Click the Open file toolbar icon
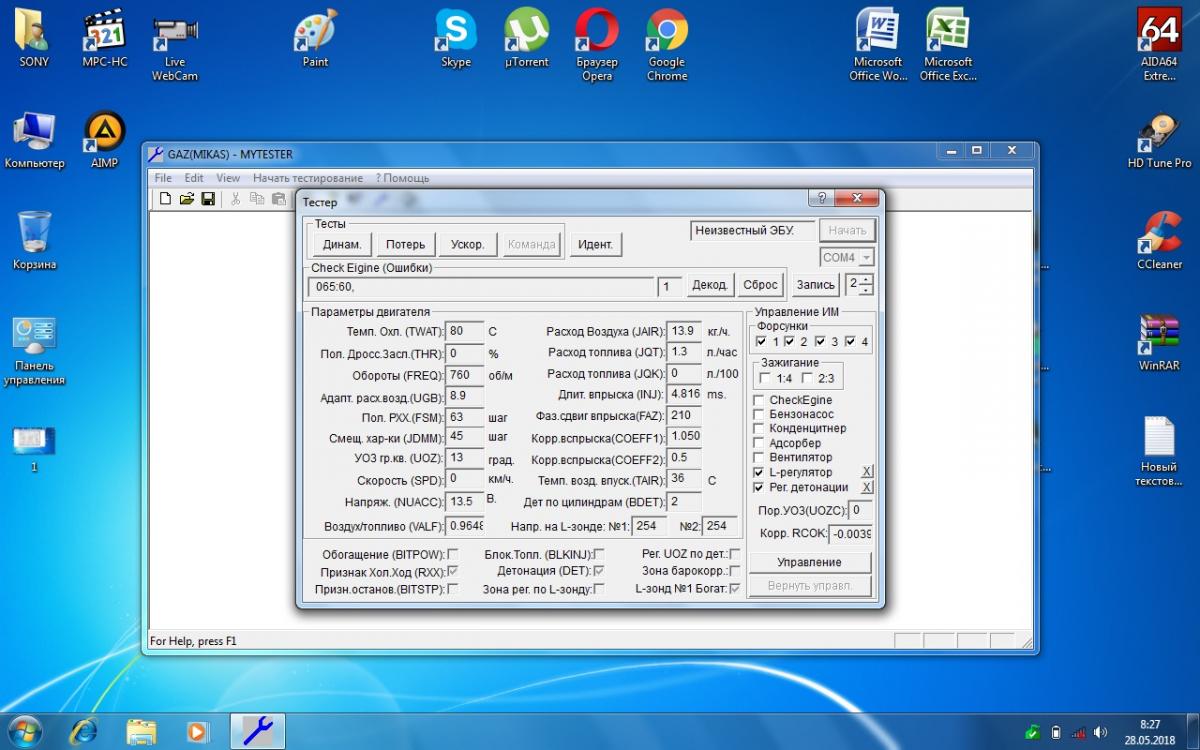Viewport: 1200px width, 750px height. [187, 199]
